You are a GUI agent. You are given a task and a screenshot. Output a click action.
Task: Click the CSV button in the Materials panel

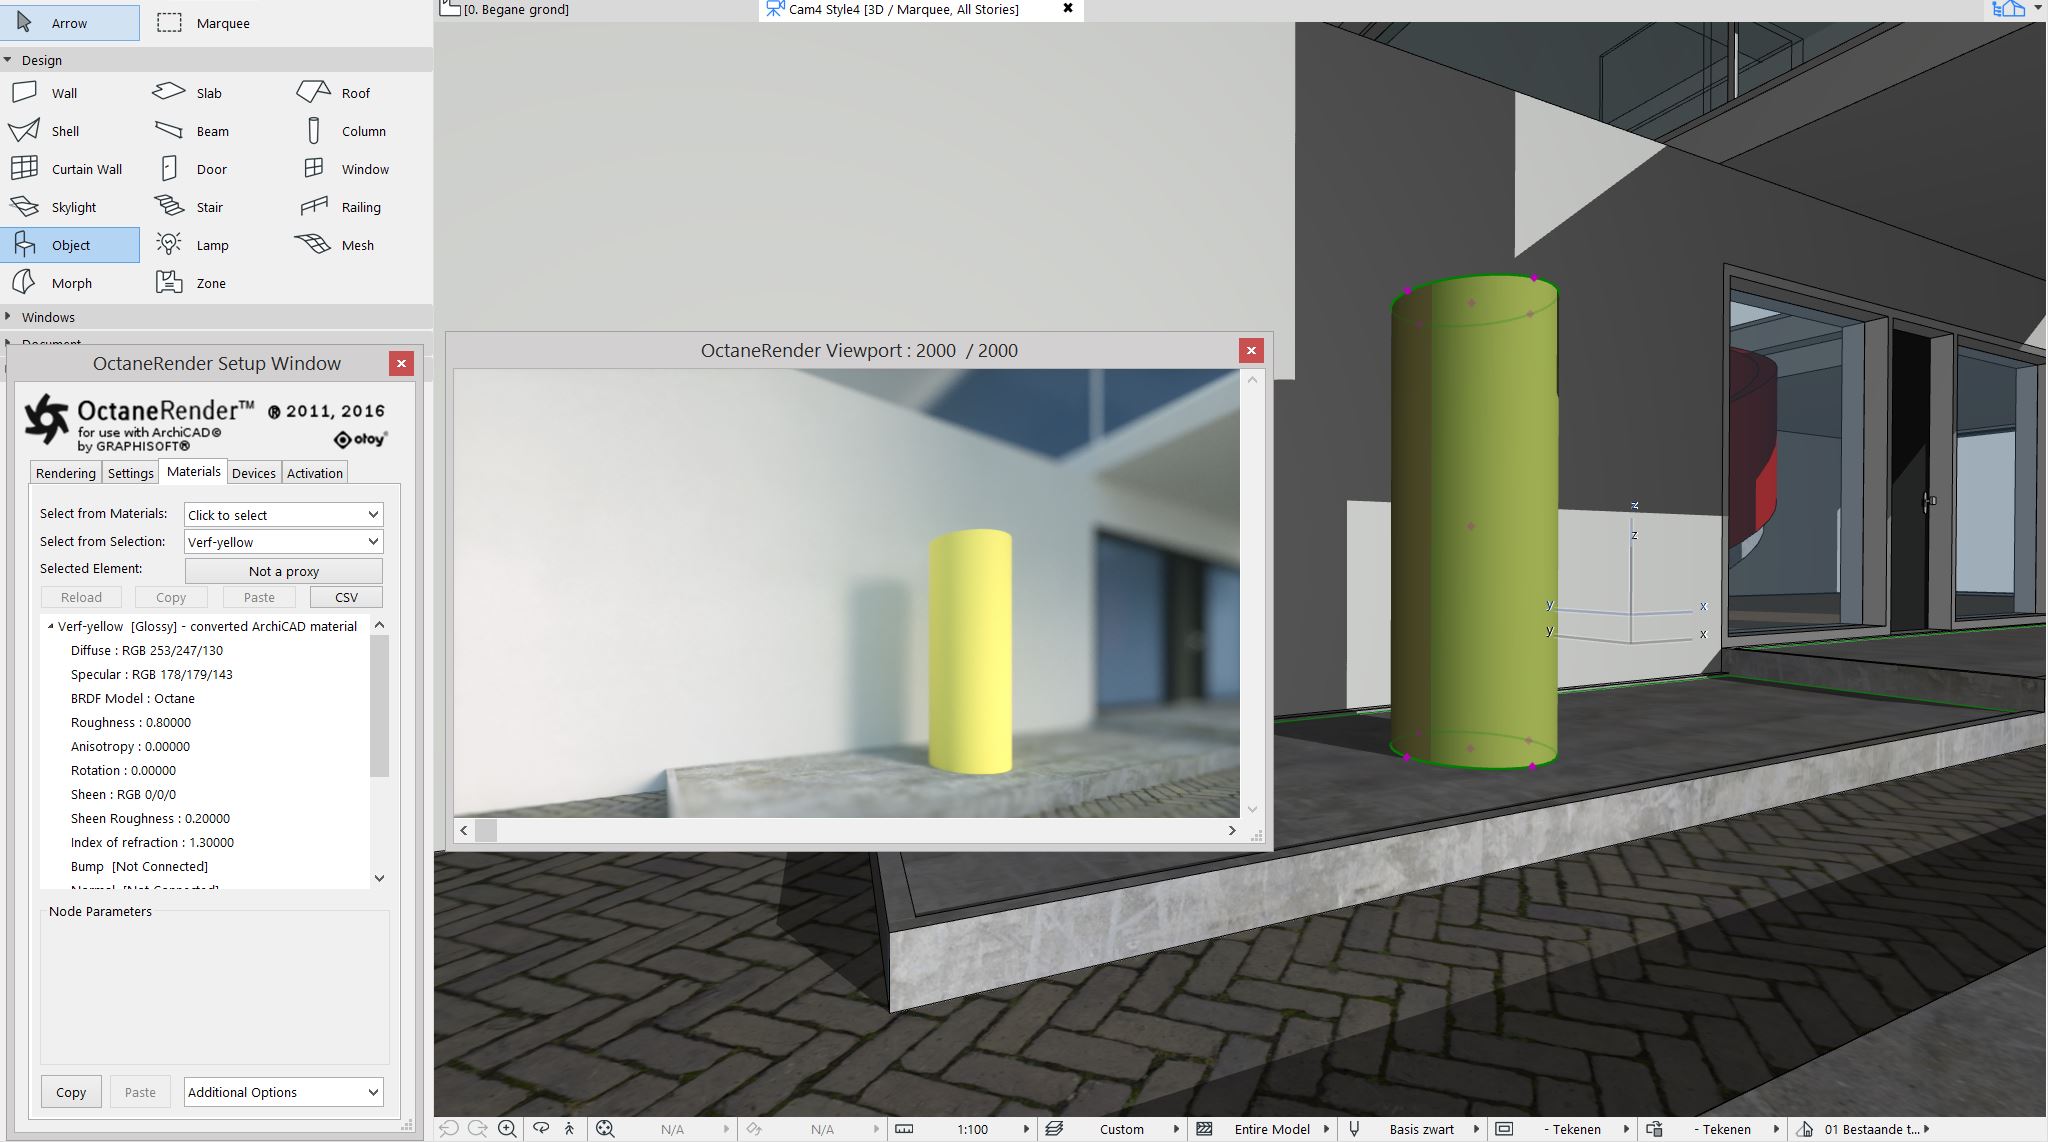point(345,596)
